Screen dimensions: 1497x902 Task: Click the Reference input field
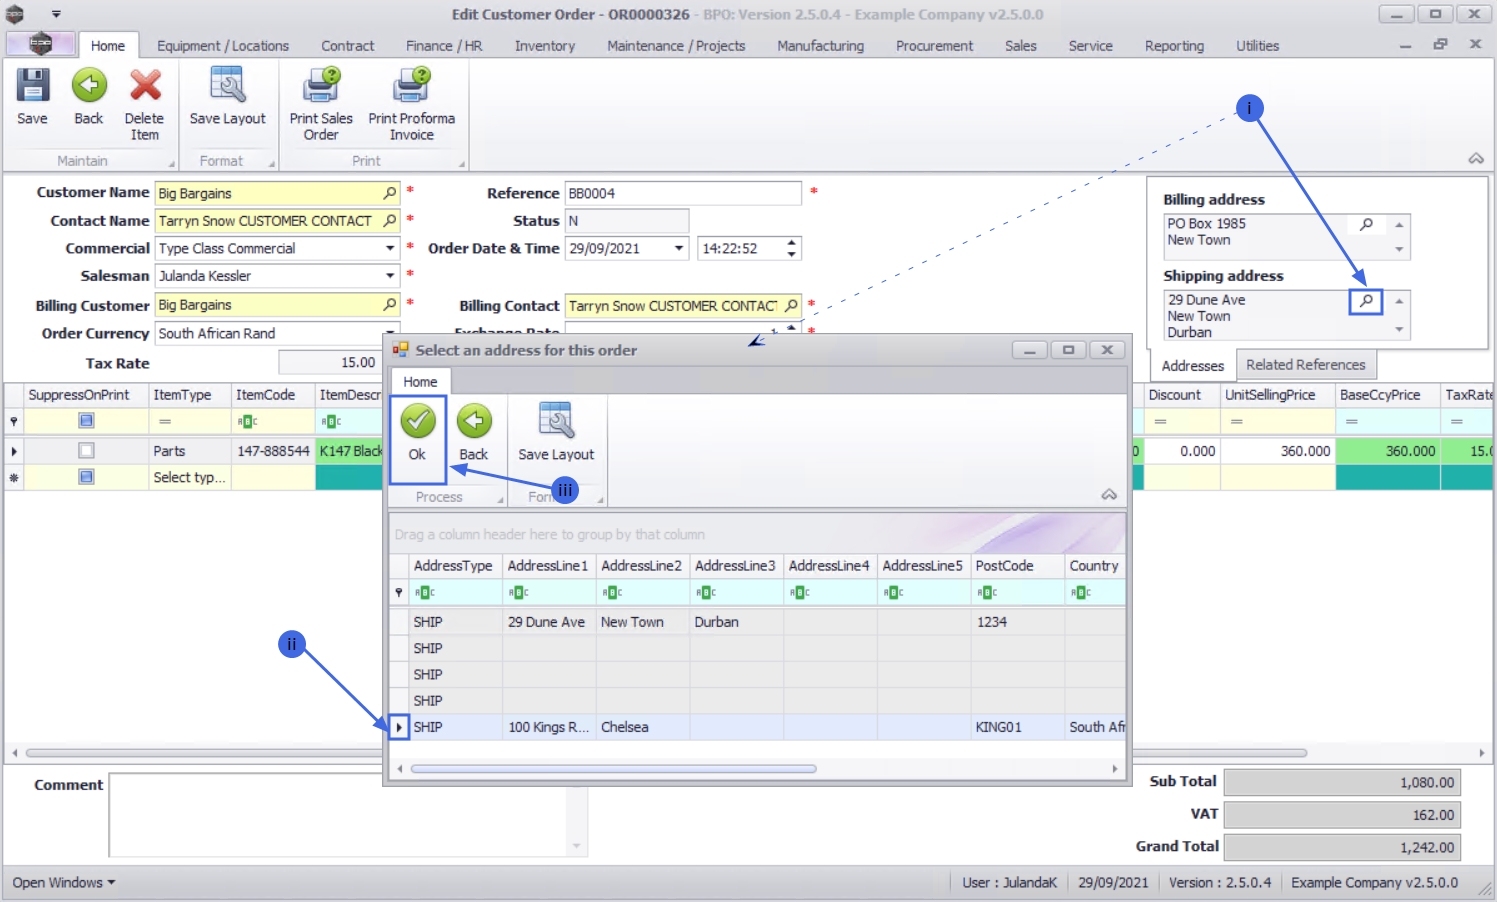click(x=683, y=193)
